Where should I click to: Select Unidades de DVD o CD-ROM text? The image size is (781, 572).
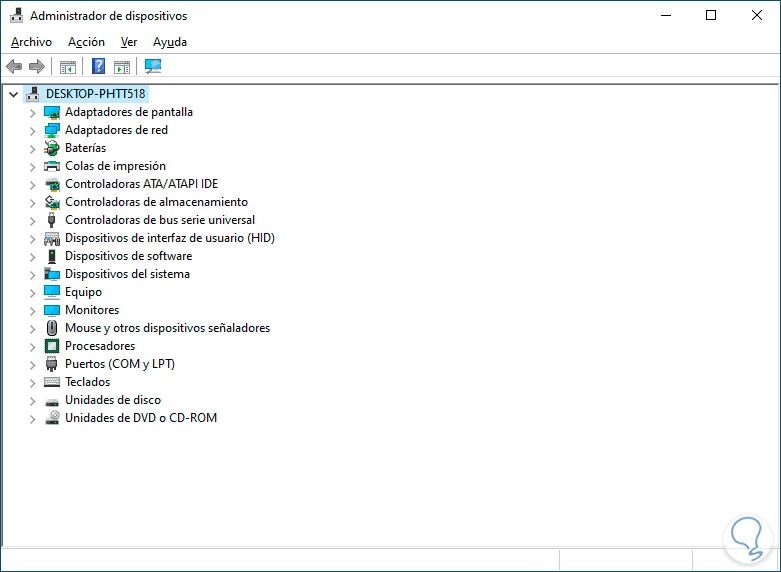coord(141,418)
